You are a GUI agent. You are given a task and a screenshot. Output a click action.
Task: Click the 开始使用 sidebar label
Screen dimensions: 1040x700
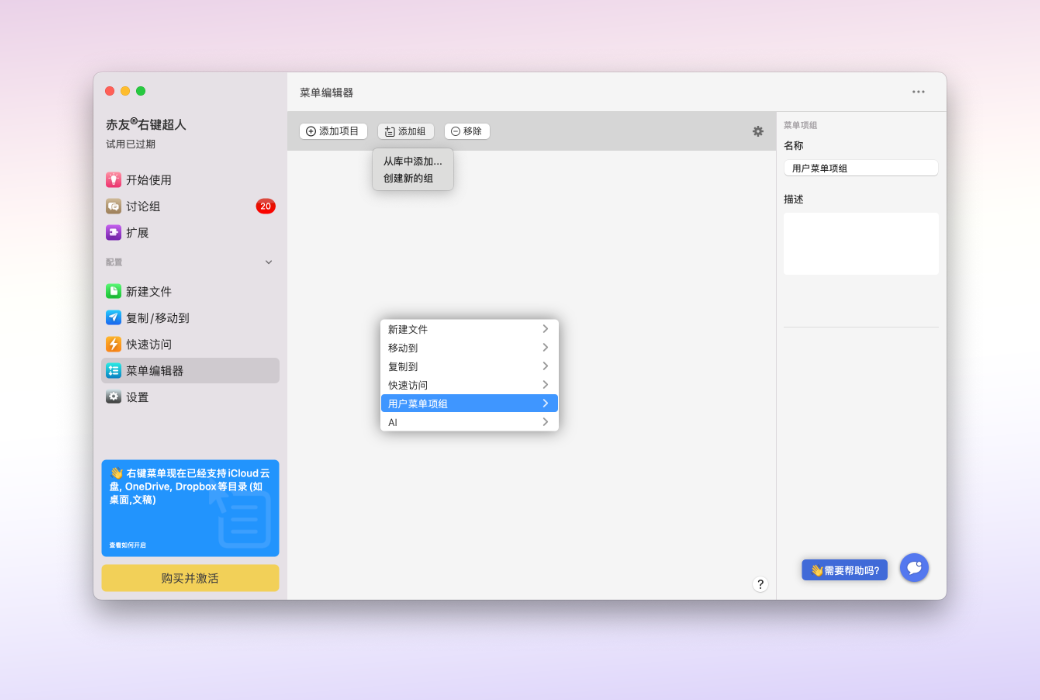coord(149,180)
